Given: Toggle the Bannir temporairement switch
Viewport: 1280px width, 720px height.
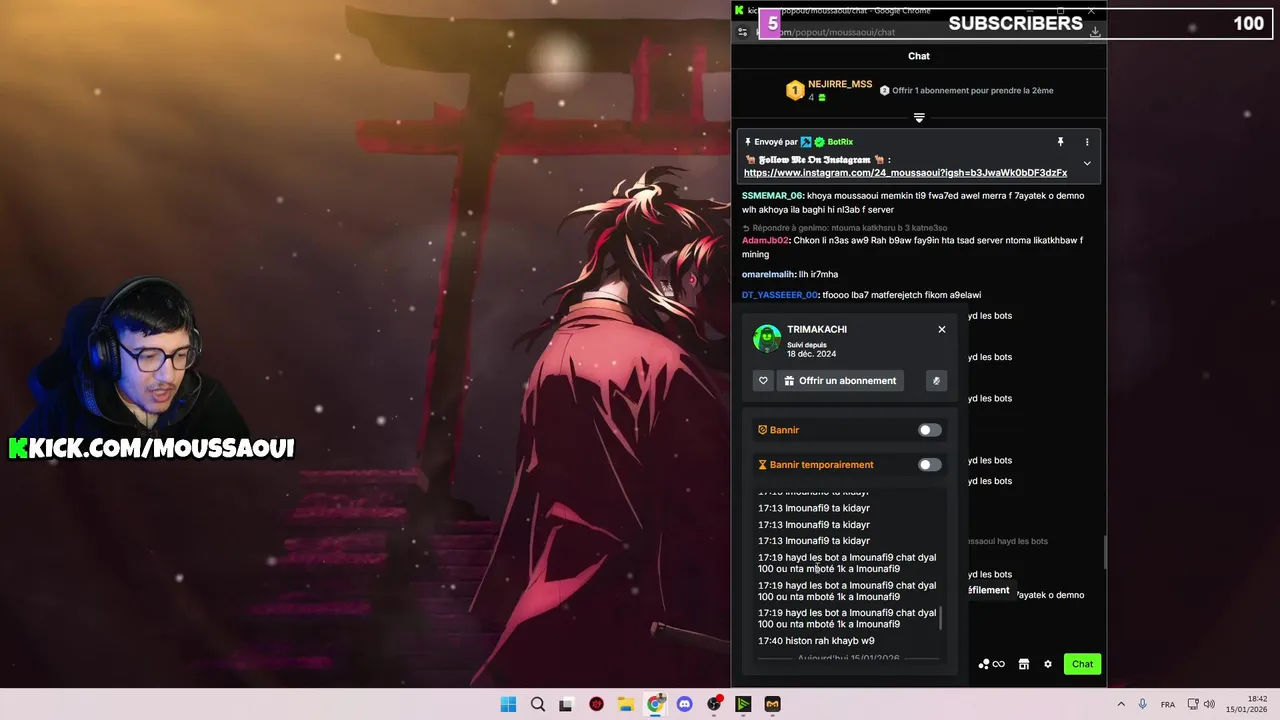Looking at the screenshot, I should point(929,465).
